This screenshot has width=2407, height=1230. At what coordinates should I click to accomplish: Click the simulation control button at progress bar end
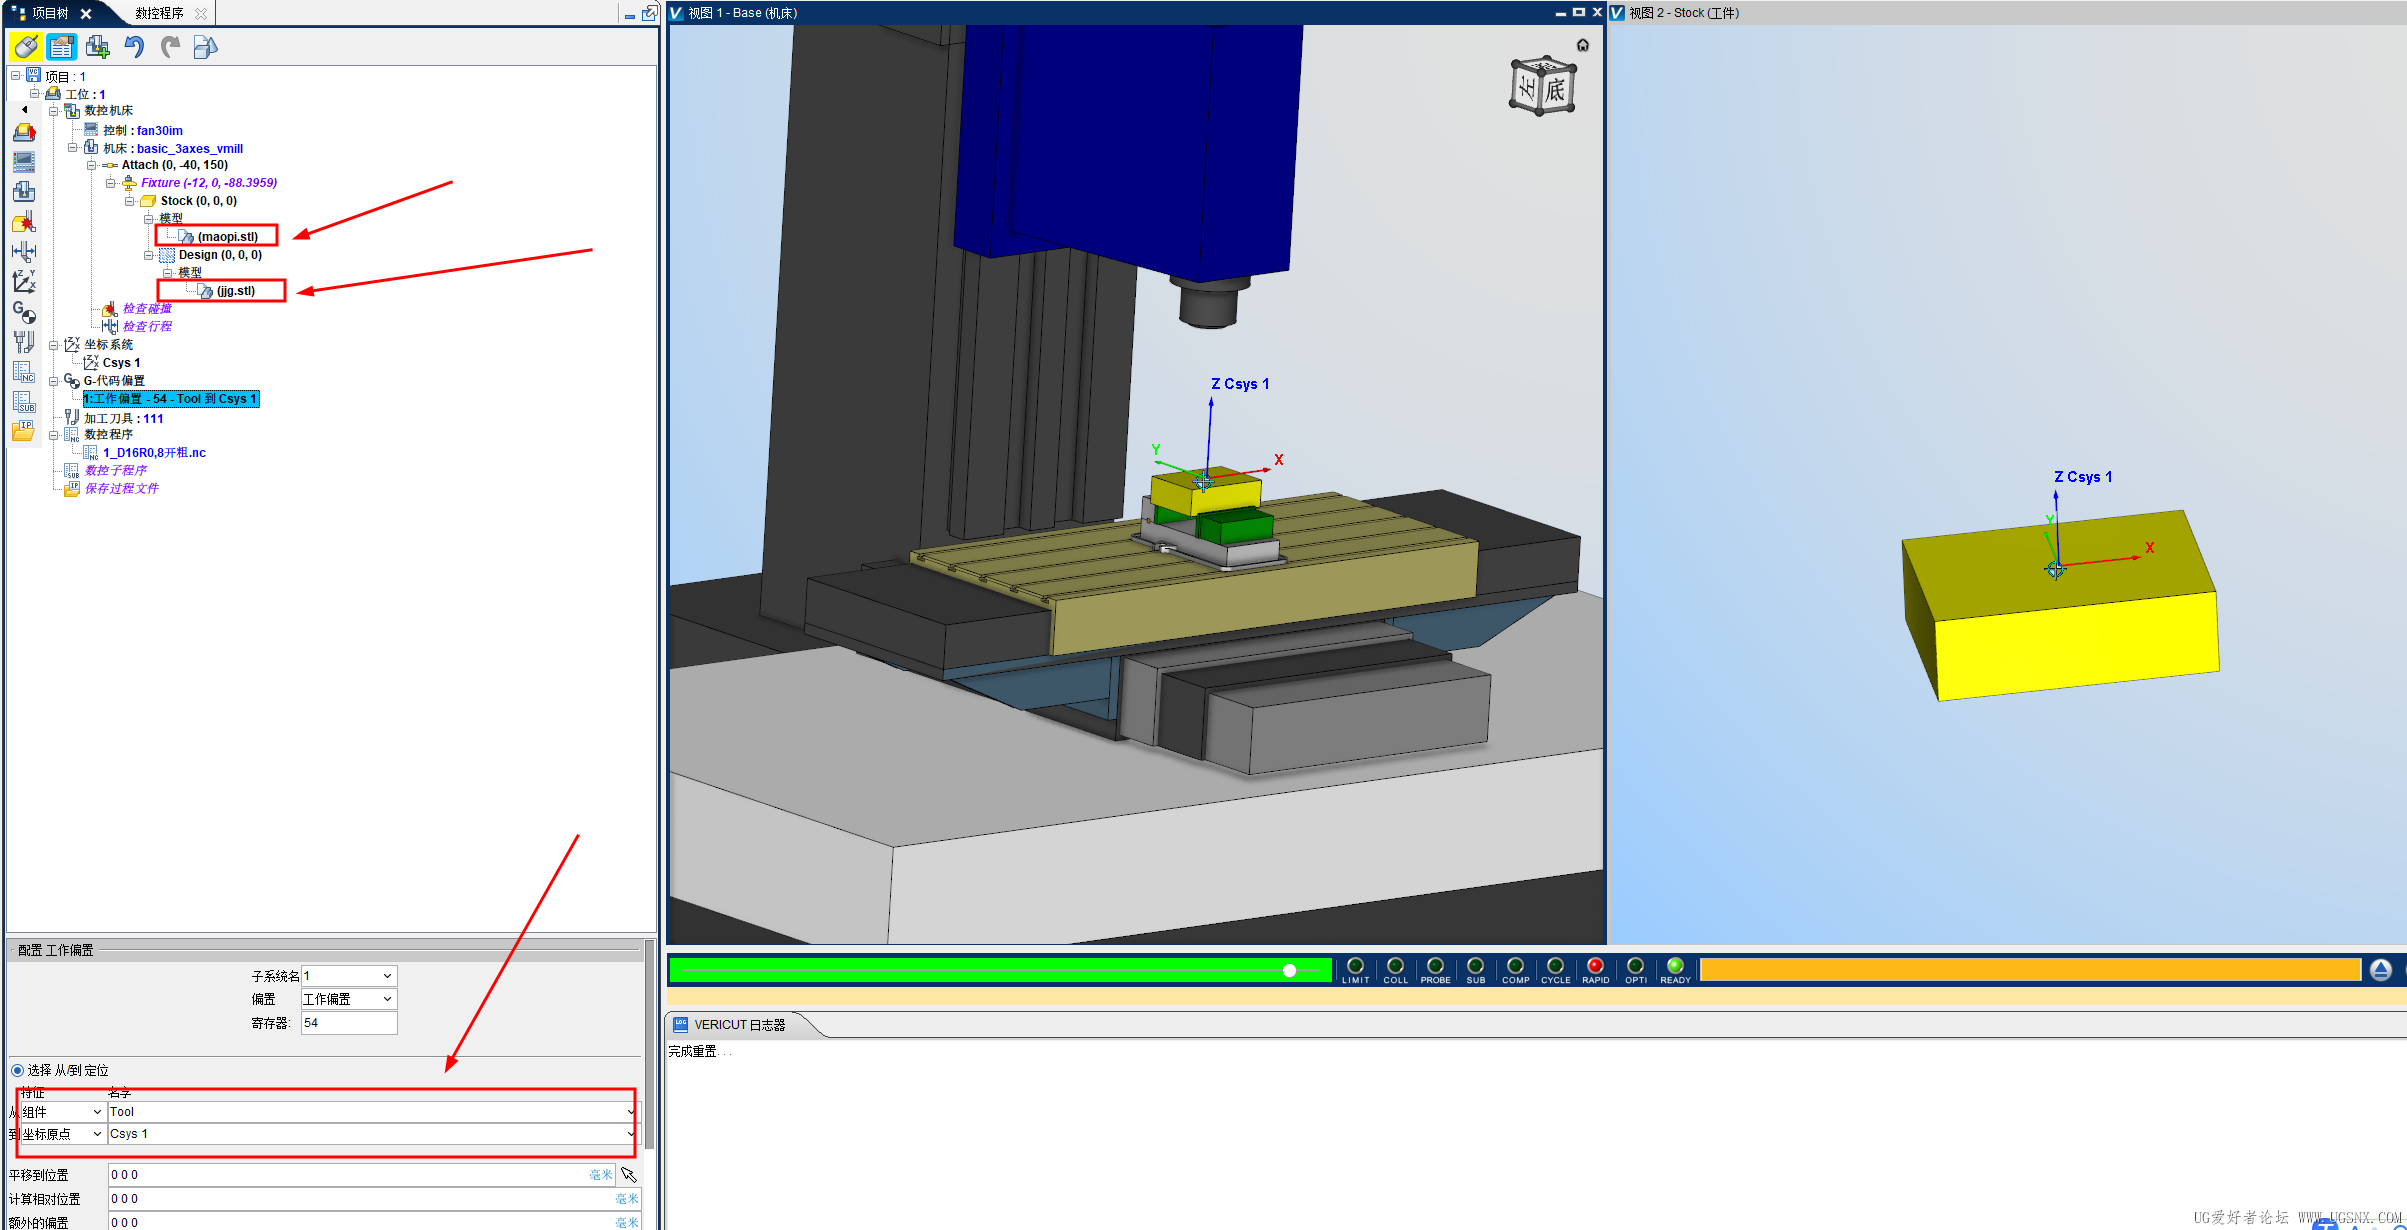pos(2381,969)
